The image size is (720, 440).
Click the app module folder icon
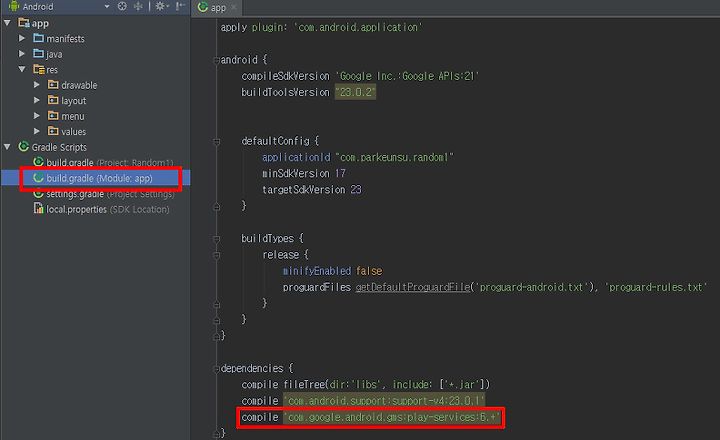point(23,23)
